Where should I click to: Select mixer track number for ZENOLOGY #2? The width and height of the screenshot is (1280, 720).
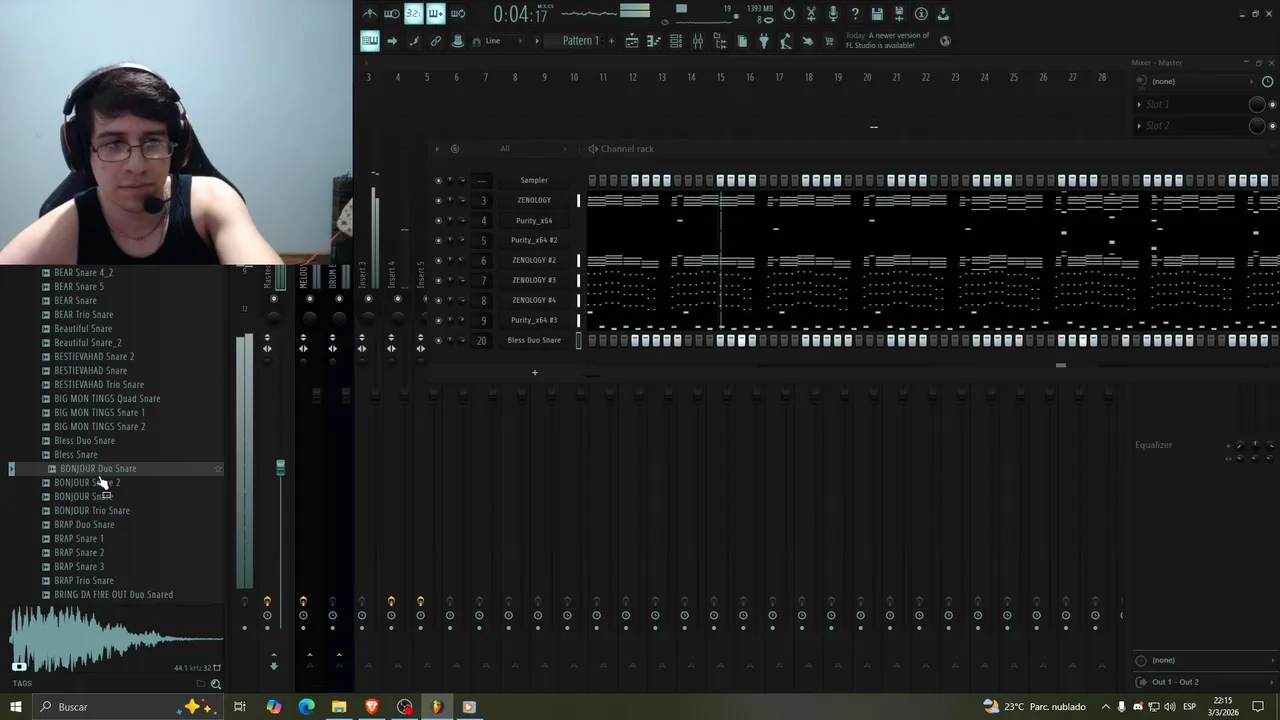click(482, 260)
